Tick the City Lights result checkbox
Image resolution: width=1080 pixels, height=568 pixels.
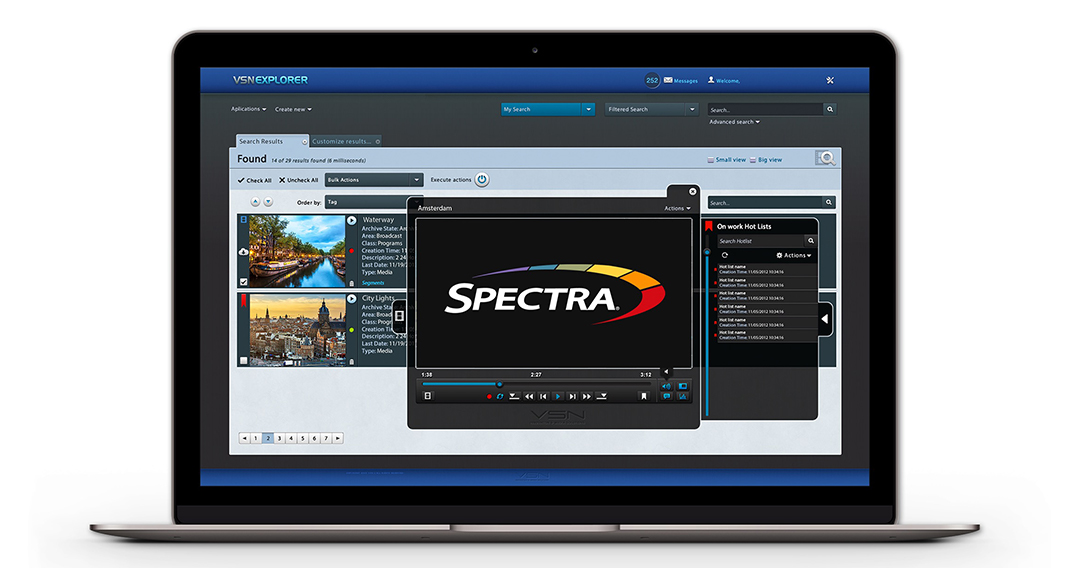click(243, 361)
